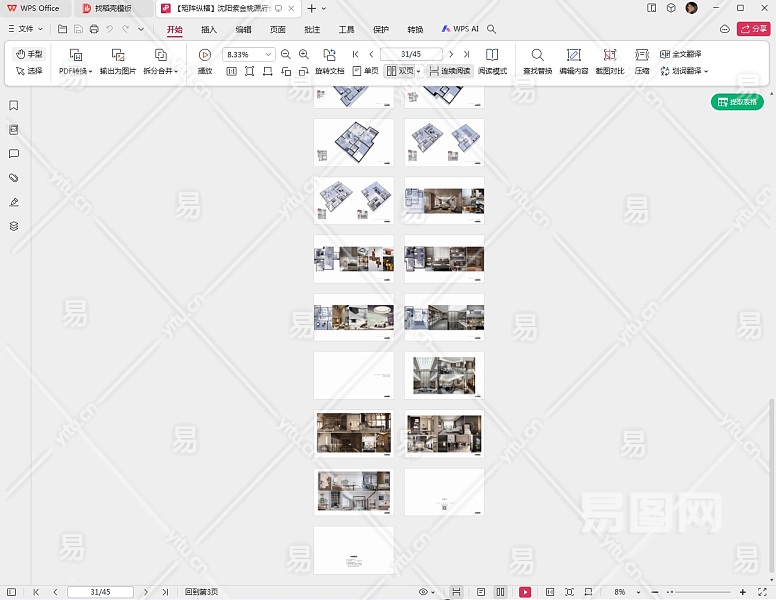Click the 输出为图片 export icon
Image resolution: width=776 pixels, height=600 pixels.
point(118,55)
